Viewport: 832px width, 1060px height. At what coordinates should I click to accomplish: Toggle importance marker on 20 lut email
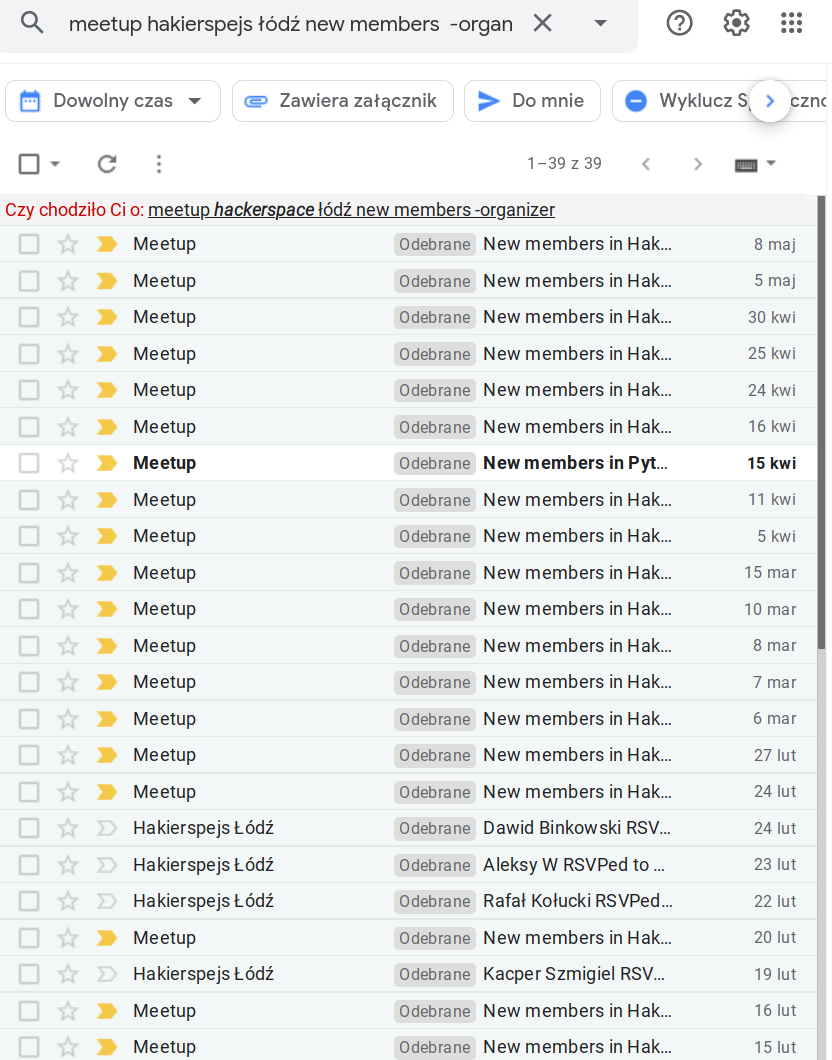click(x=107, y=938)
